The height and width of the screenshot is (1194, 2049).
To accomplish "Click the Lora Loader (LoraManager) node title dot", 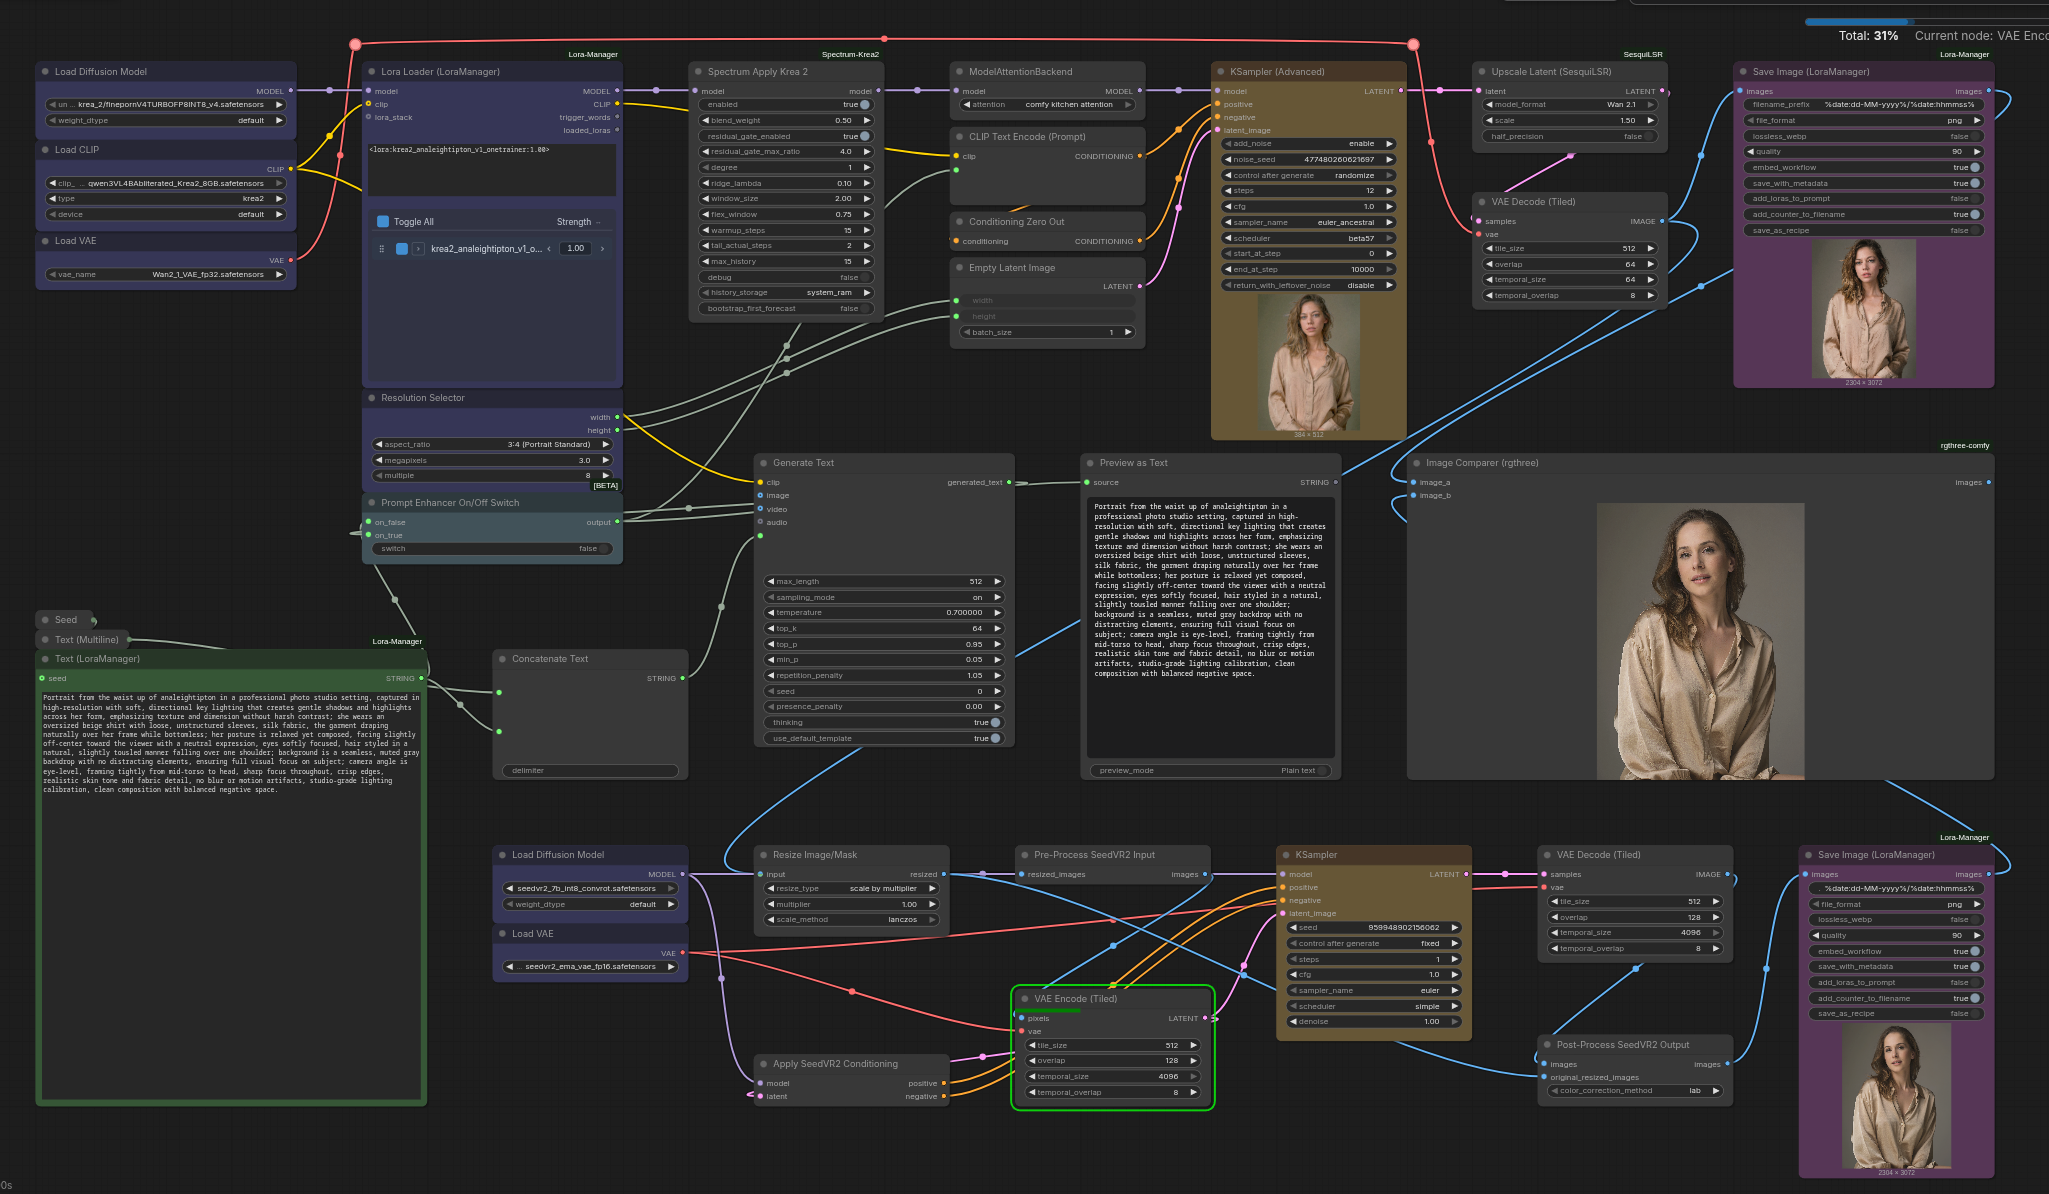I will pyautogui.click(x=371, y=72).
